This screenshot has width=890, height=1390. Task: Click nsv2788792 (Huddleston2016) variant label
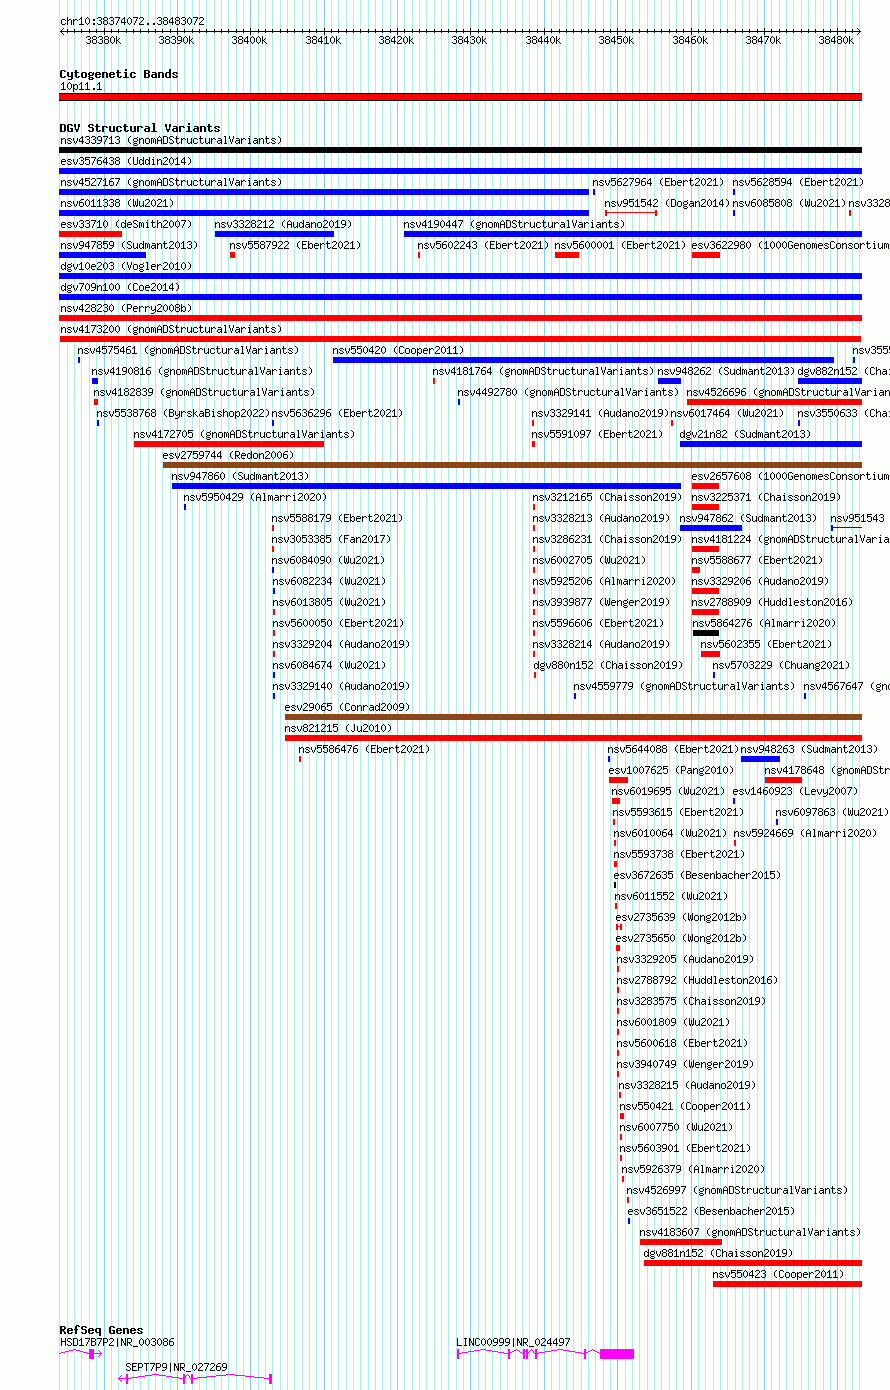pos(697,980)
